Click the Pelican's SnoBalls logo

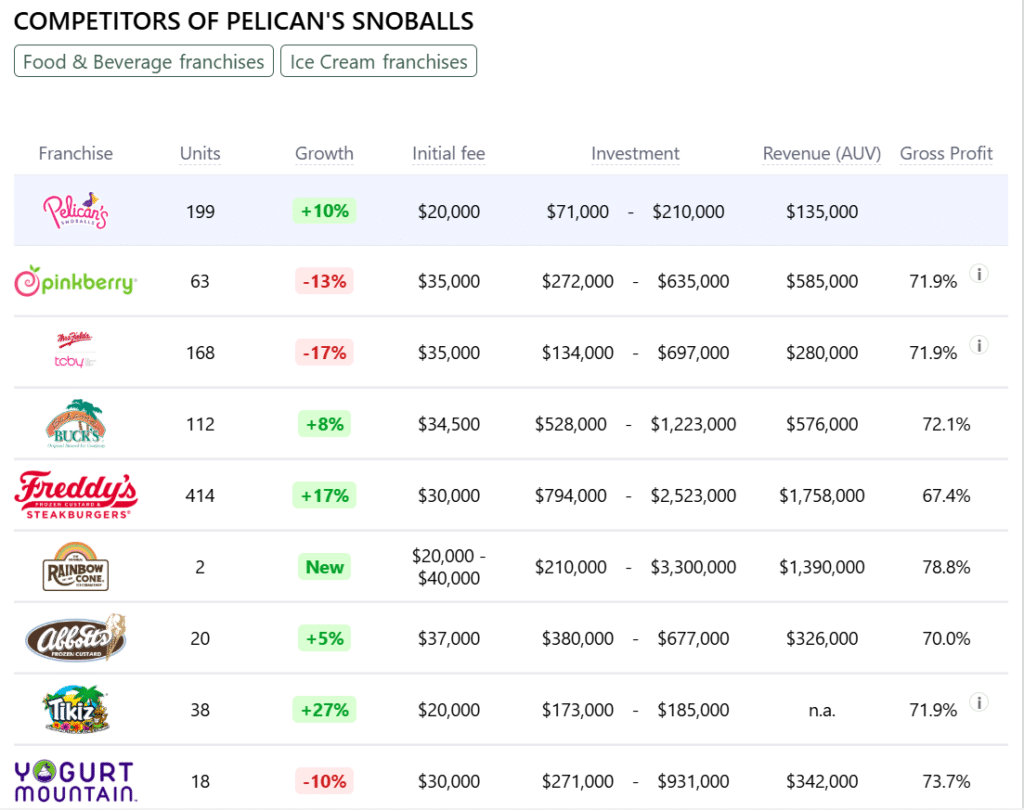click(x=75, y=211)
